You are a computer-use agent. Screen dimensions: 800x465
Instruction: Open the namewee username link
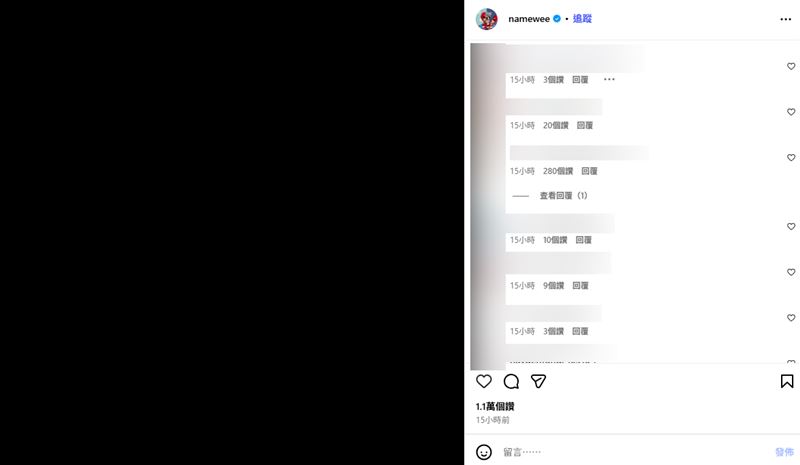pos(529,19)
